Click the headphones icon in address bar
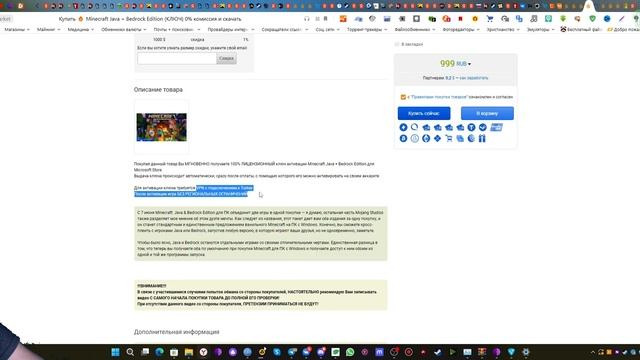The height and width of the screenshot is (360, 640). tap(307, 19)
